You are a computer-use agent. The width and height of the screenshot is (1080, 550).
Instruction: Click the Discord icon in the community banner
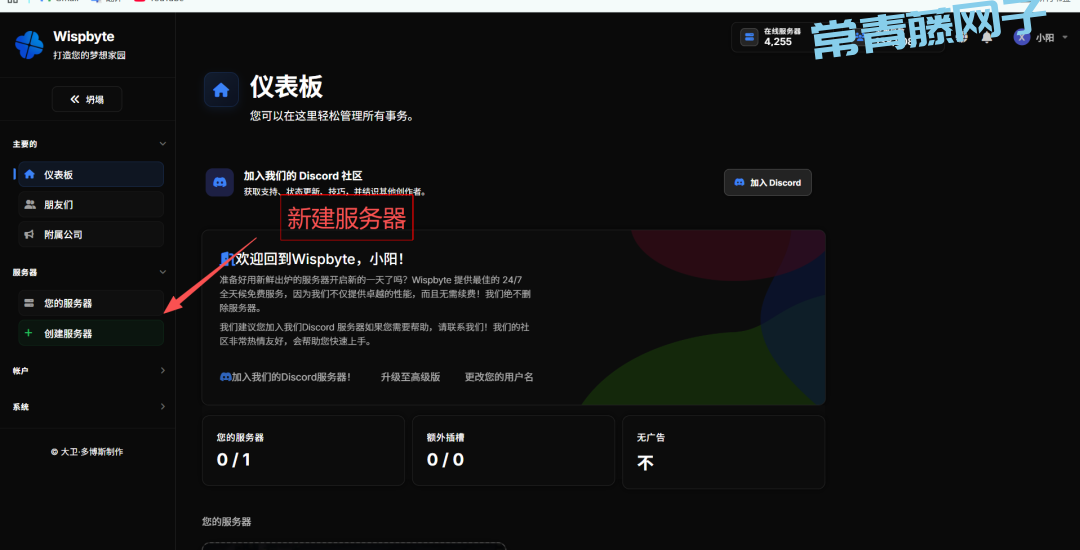point(220,182)
